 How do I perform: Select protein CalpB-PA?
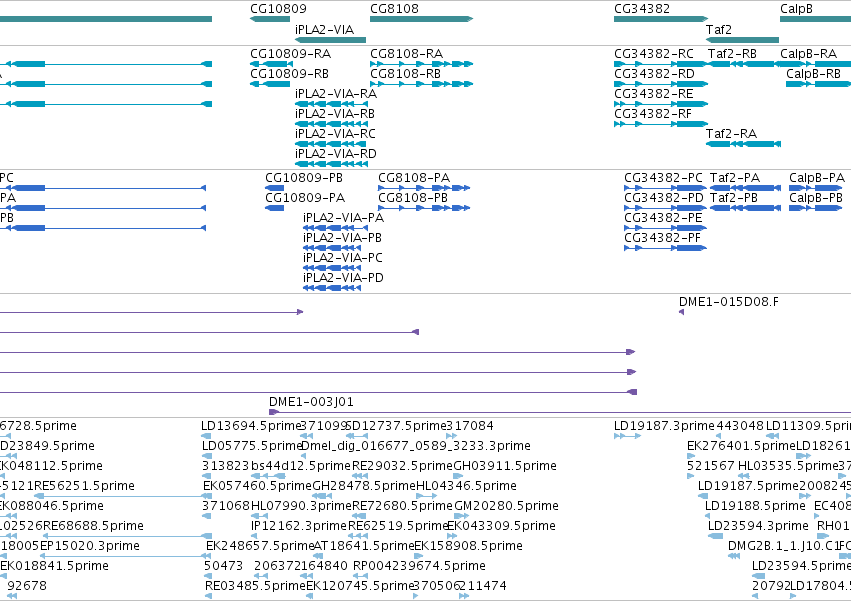click(817, 178)
